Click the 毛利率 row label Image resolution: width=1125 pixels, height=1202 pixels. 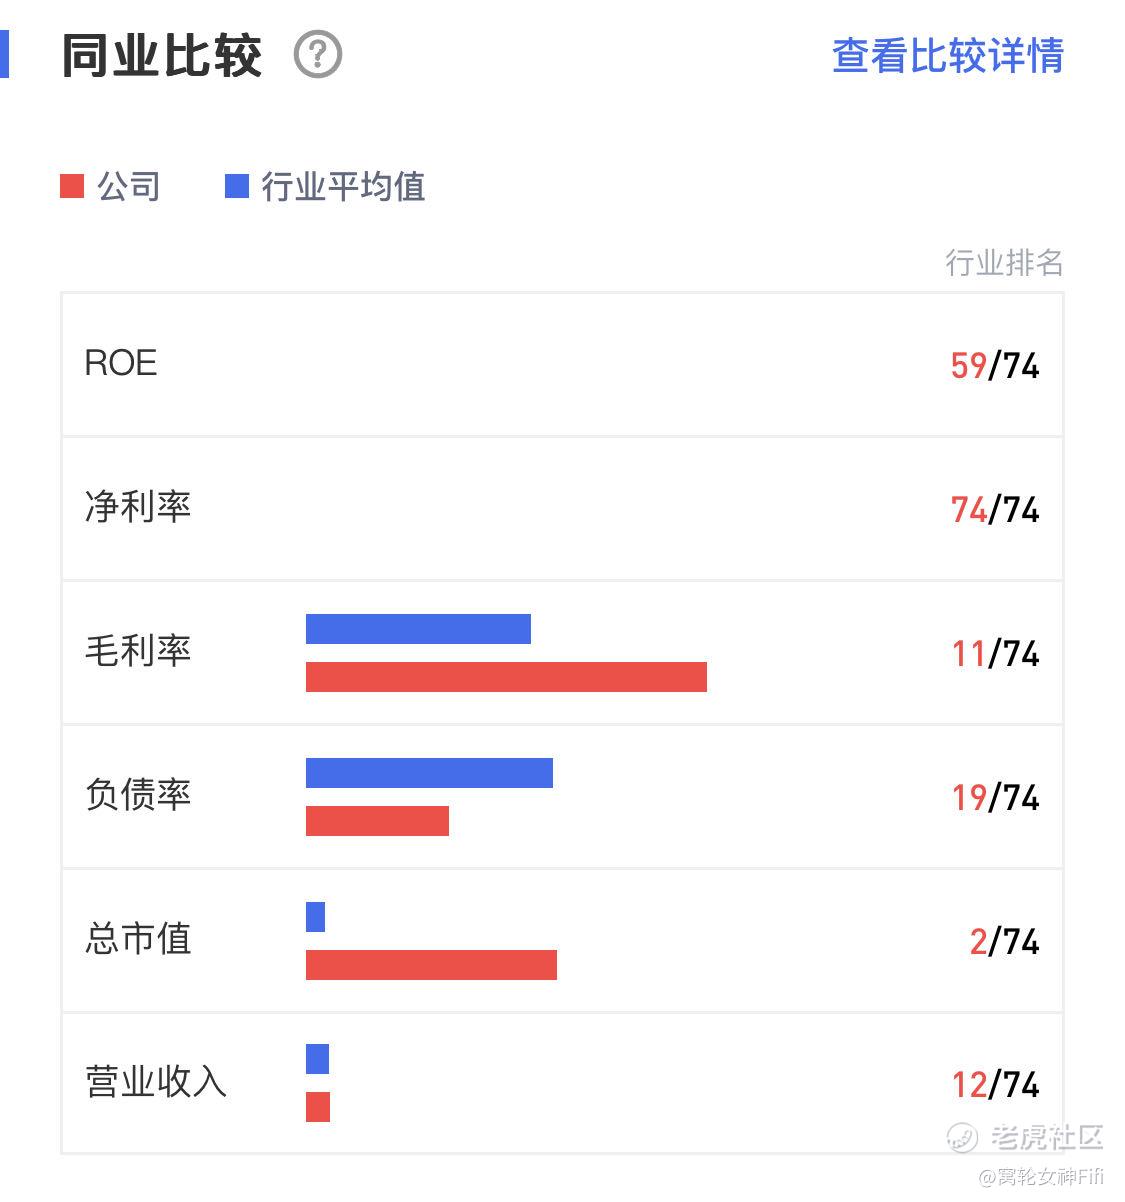coord(138,652)
